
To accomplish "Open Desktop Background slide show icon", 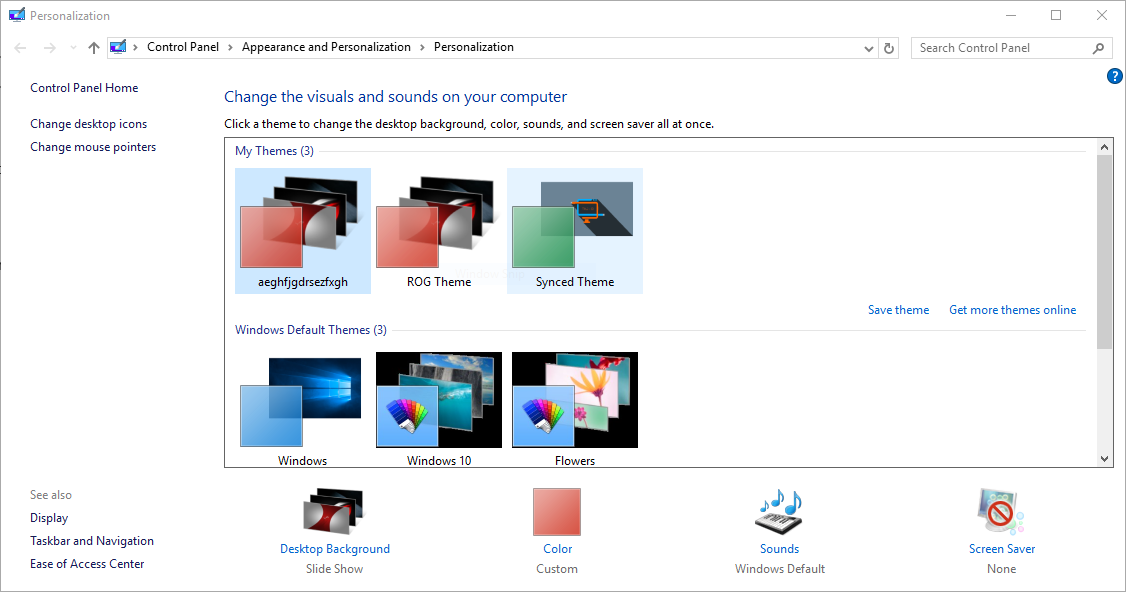I will [x=334, y=512].
